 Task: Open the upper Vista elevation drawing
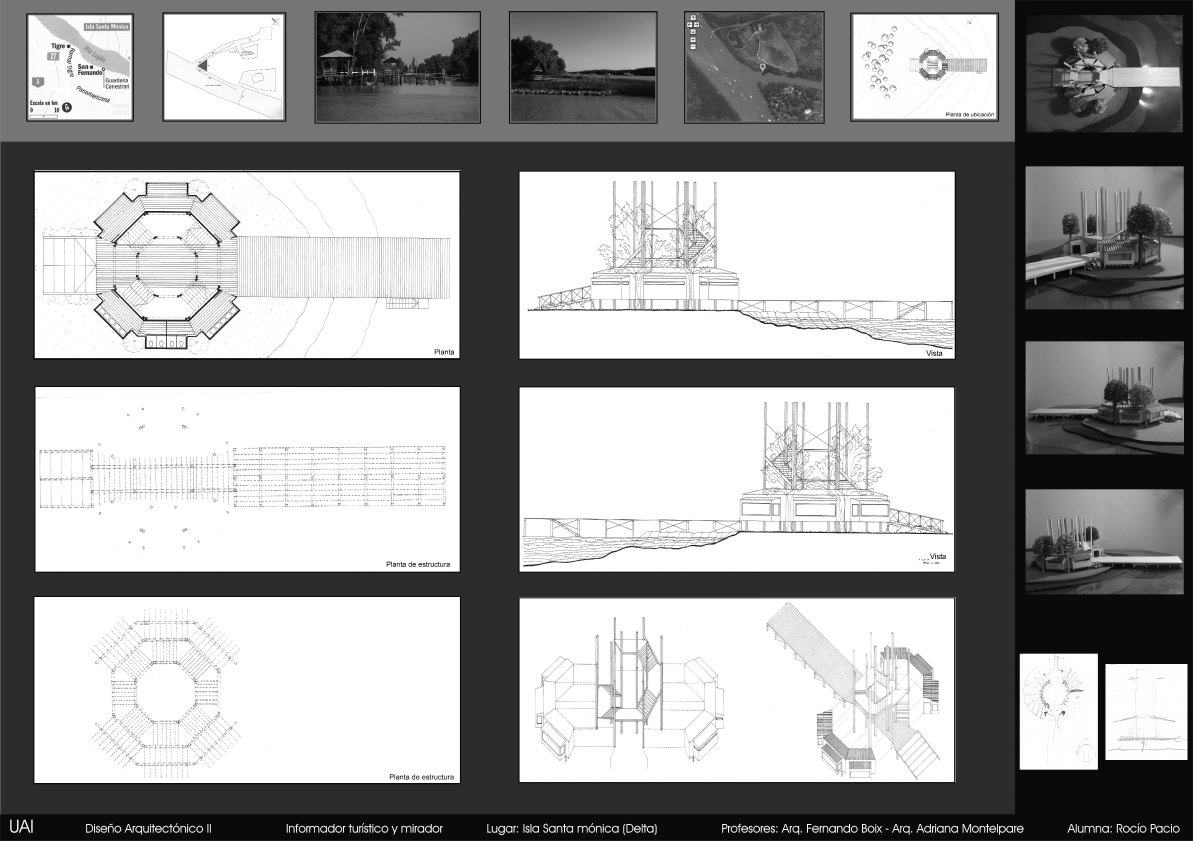737,265
